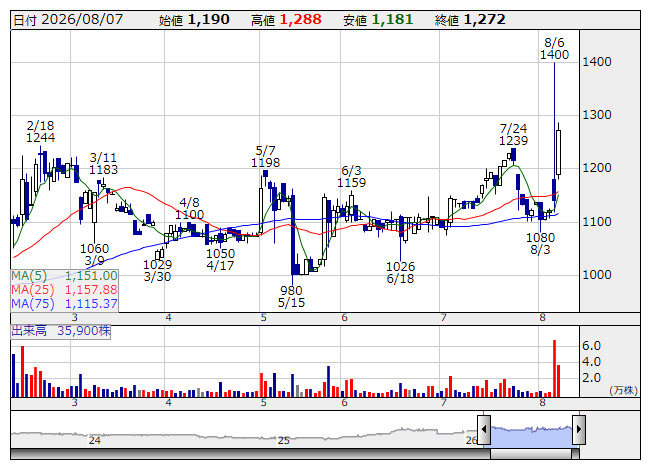Click the MA(5) 1,151.00 legend entry
Screen dimensions: 653x470
[64, 276]
